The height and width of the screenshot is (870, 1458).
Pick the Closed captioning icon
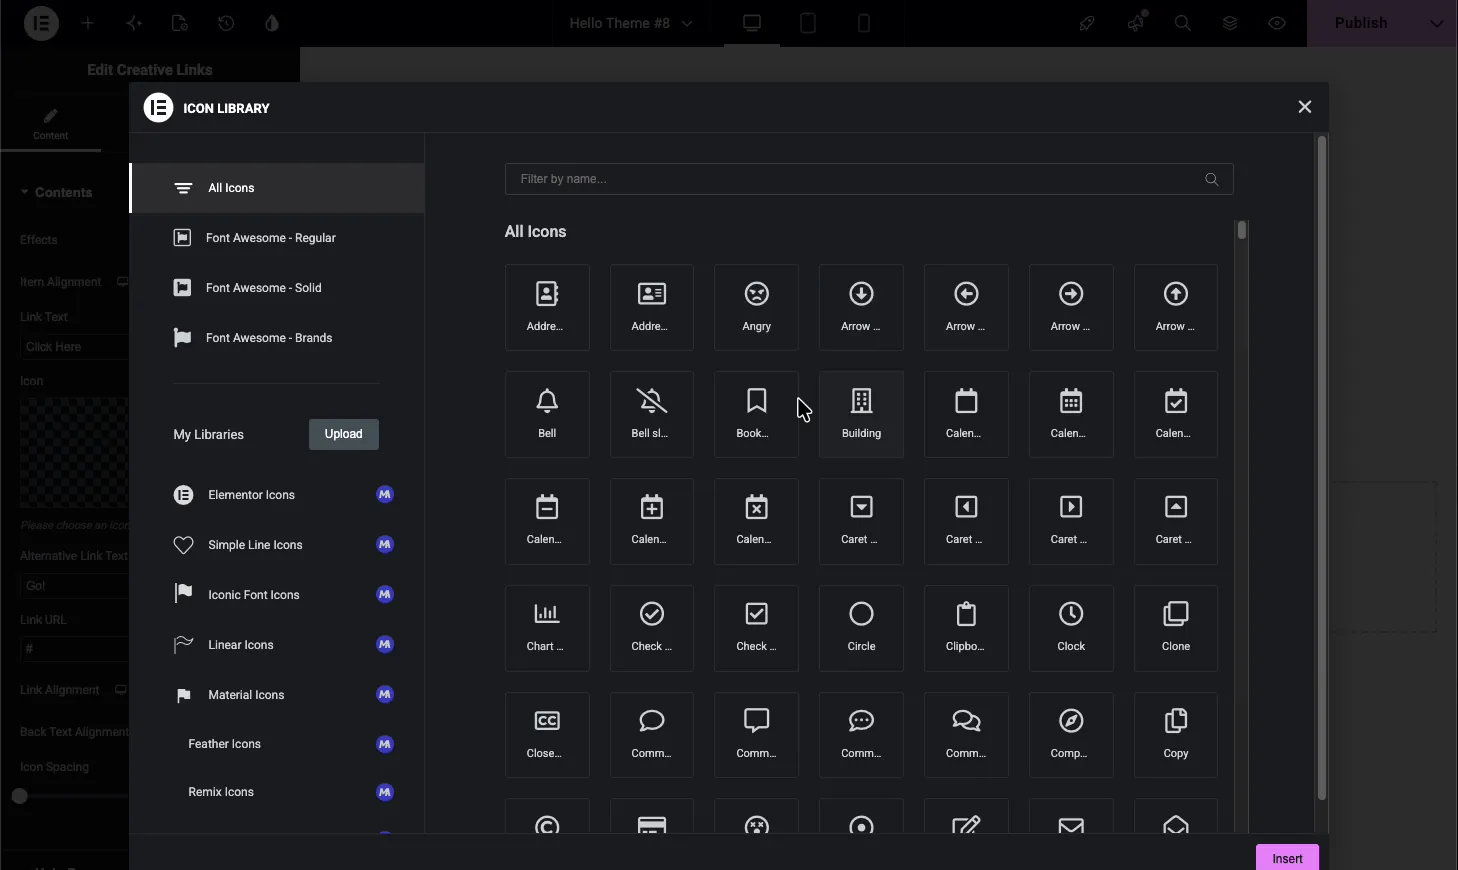point(547,735)
